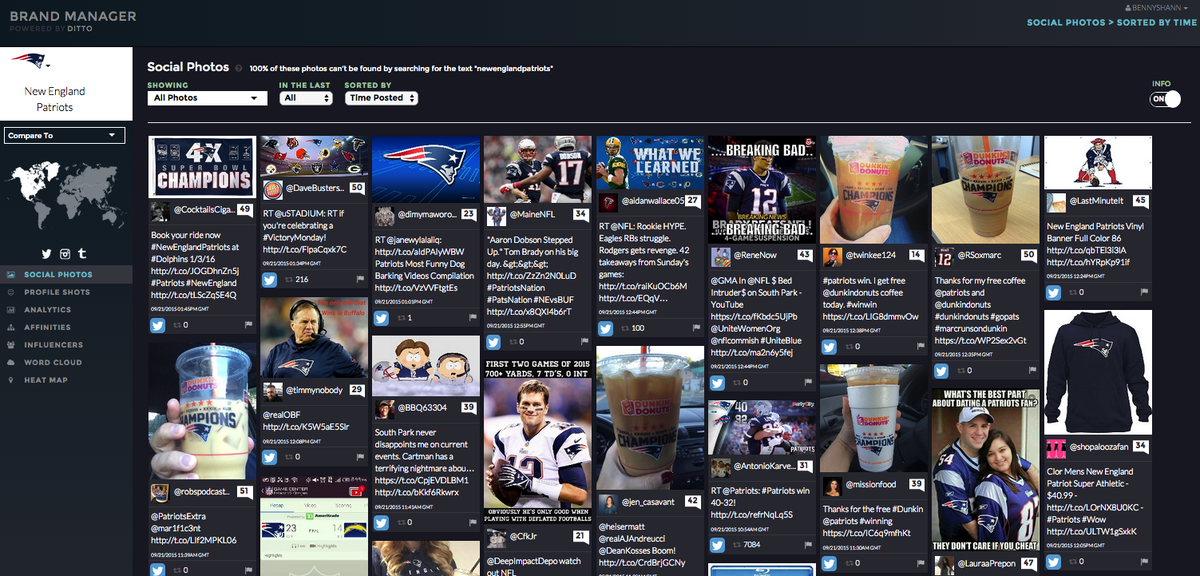Open the Instagram filter icon in sidebar
This screenshot has width=1200, height=576.
click(x=64, y=254)
